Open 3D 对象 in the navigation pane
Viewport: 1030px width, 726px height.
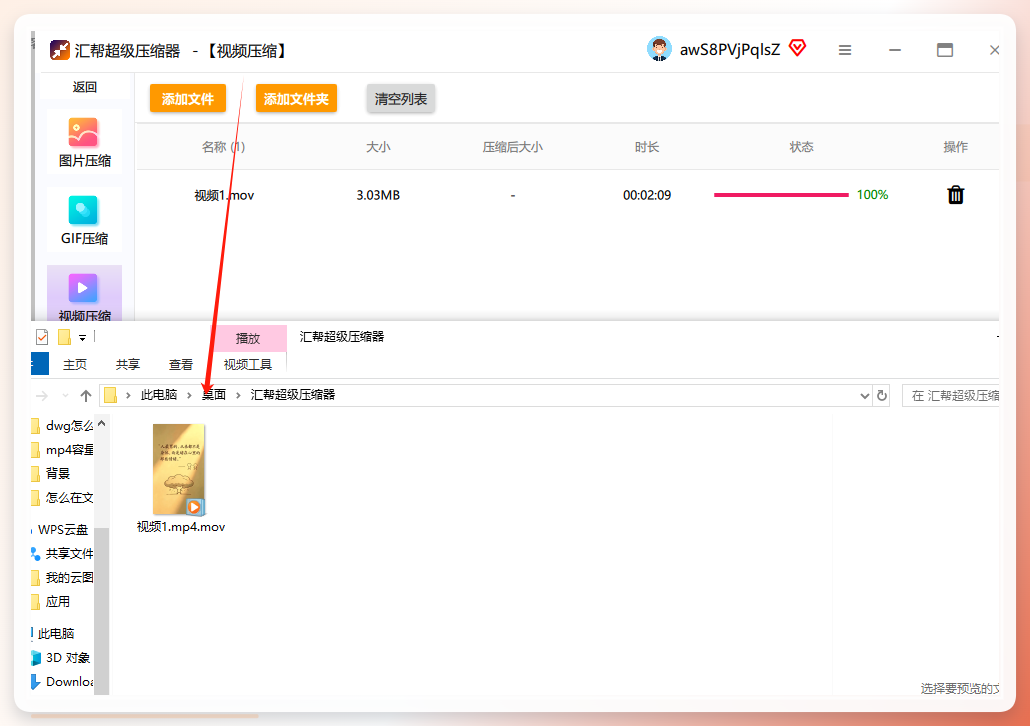point(68,658)
